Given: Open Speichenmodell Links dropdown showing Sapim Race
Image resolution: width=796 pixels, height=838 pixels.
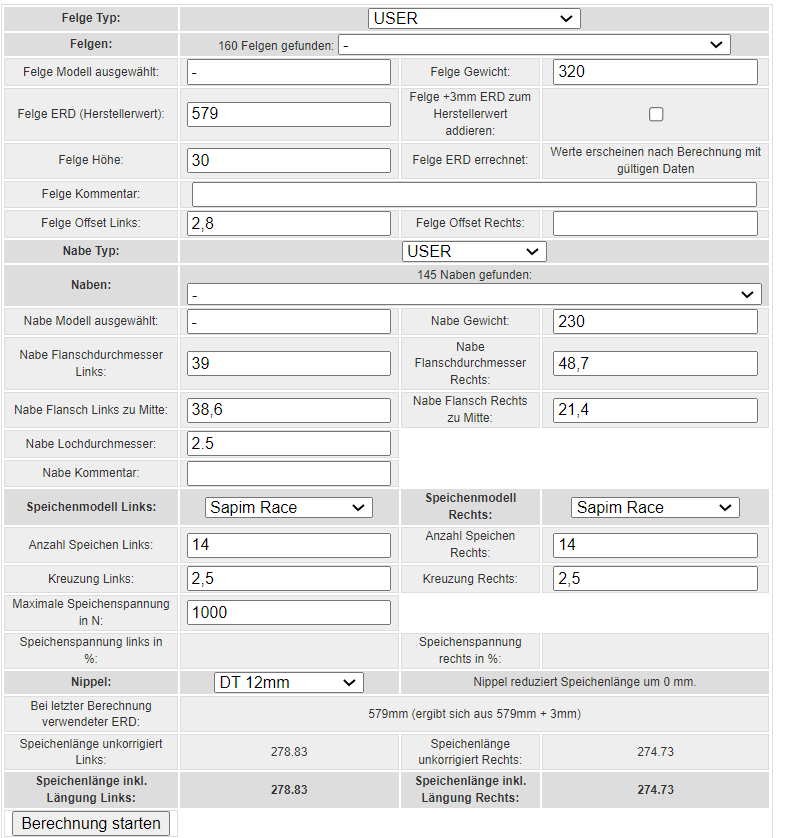Looking at the screenshot, I should (x=289, y=507).
